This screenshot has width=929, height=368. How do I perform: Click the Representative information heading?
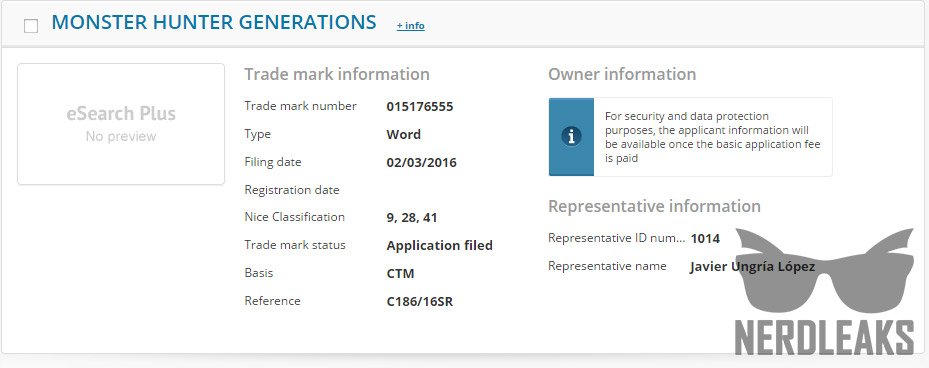point(655,206)
